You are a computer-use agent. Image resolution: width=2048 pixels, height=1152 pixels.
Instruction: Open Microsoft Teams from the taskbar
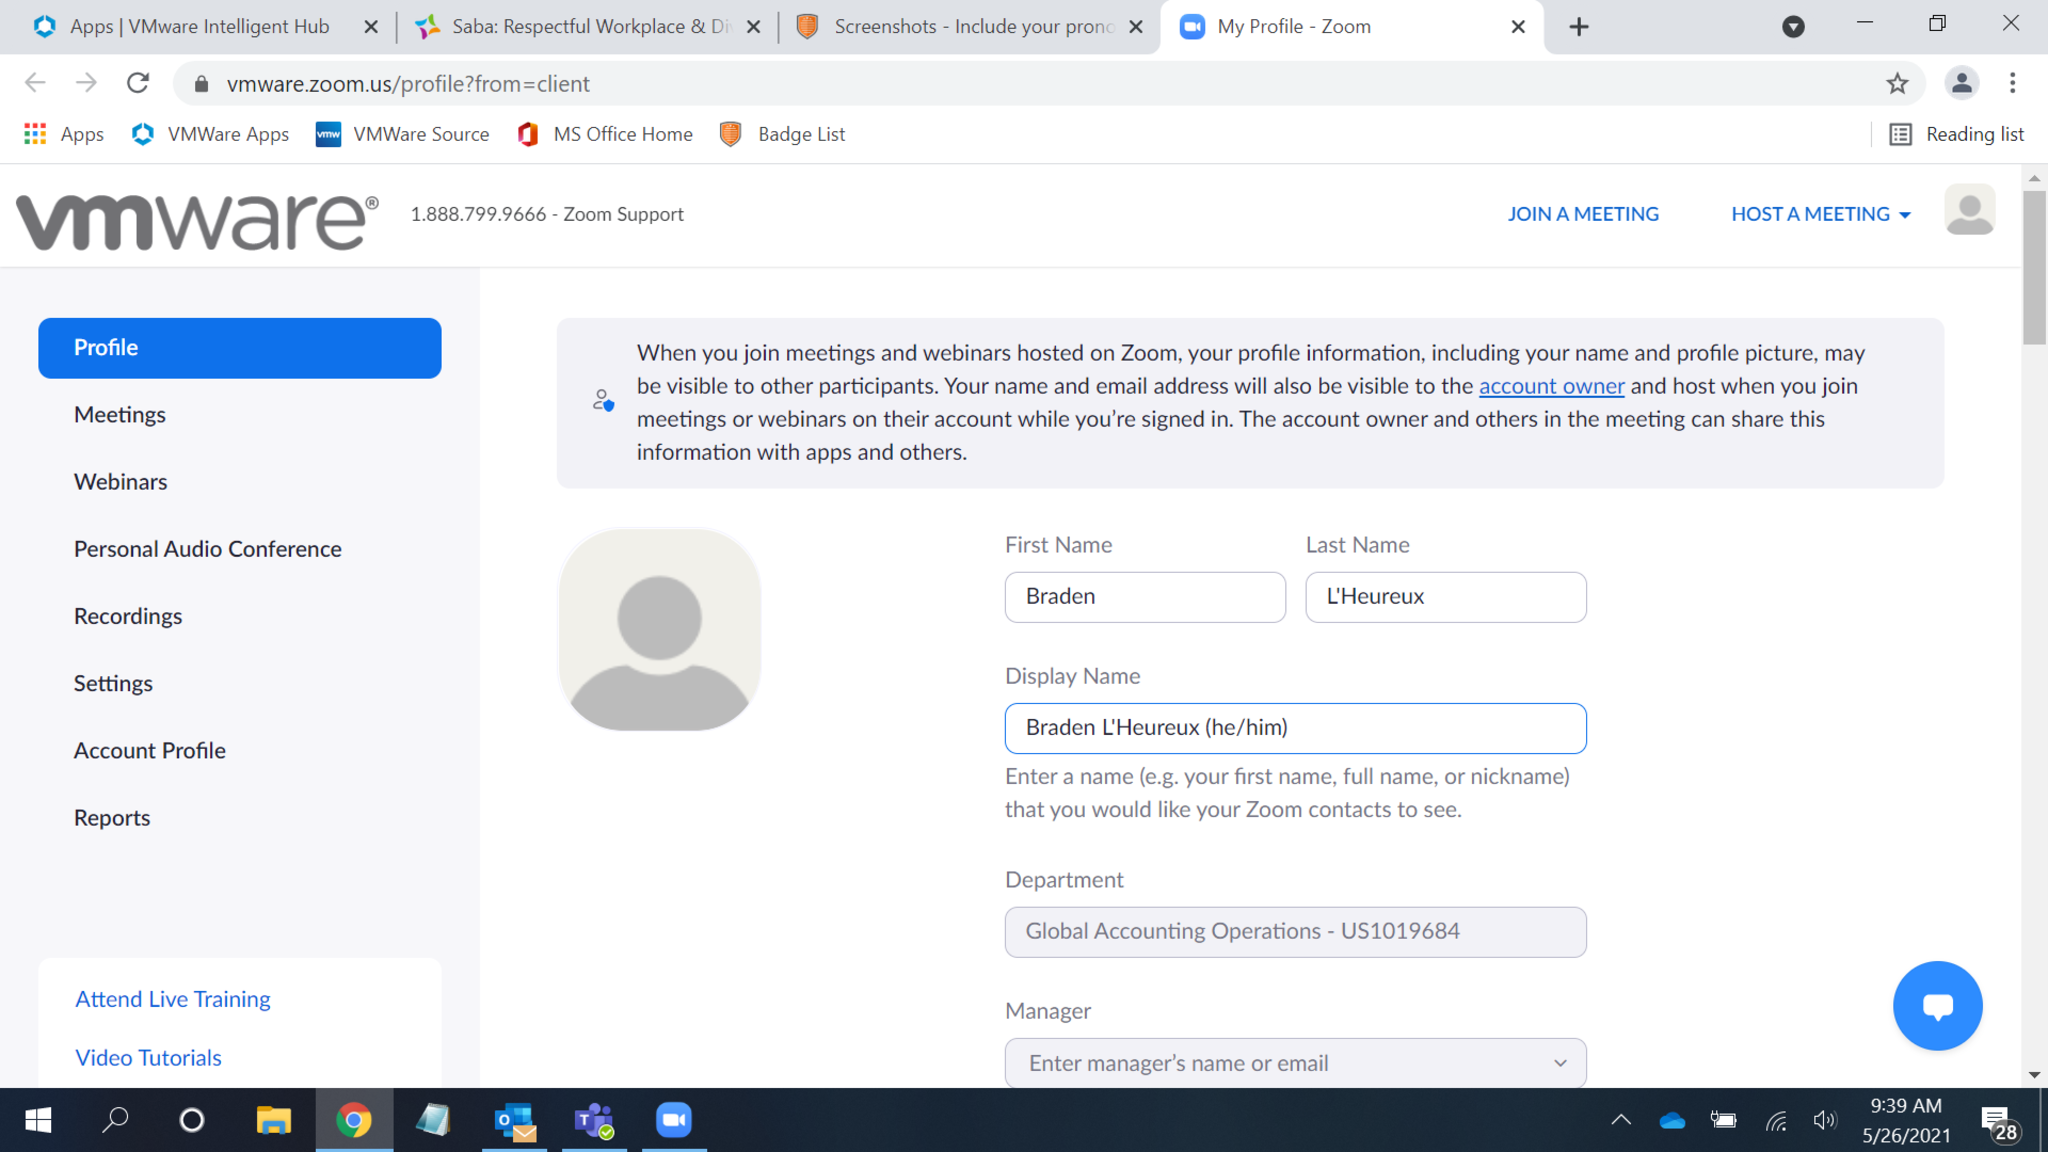[x=594, y=1120]
